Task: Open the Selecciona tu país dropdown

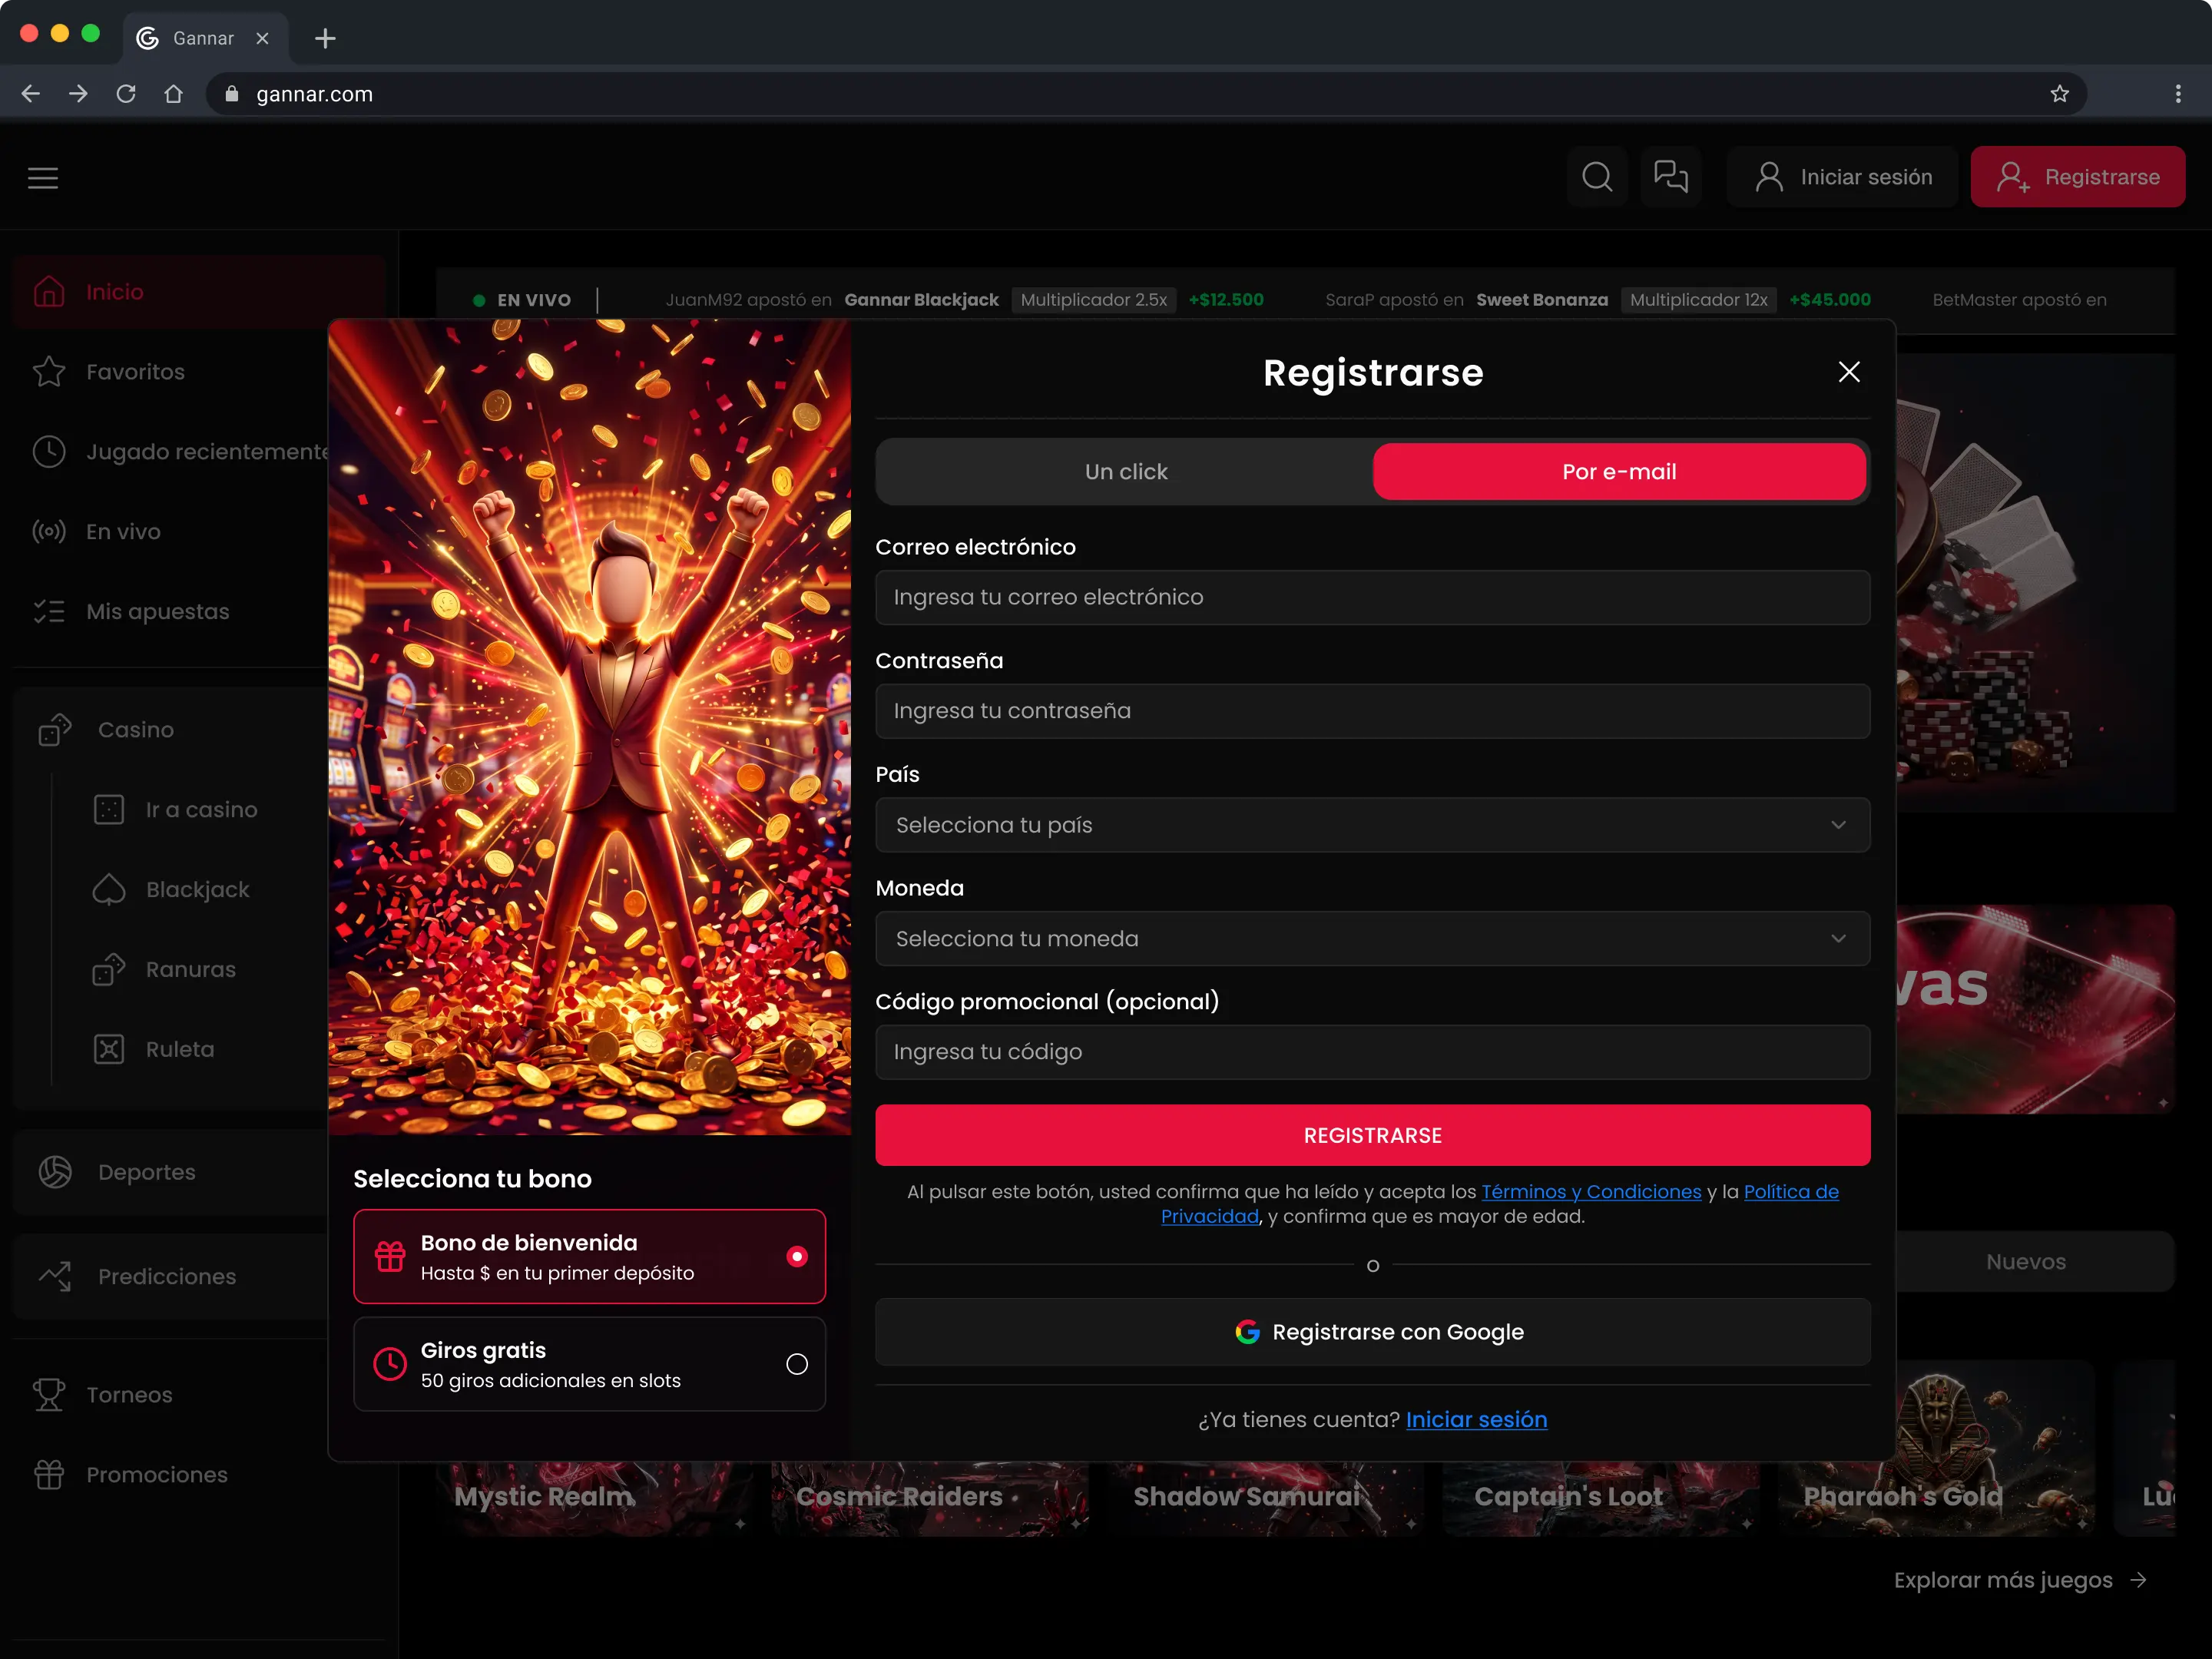Action: (x=1372, y=825)
